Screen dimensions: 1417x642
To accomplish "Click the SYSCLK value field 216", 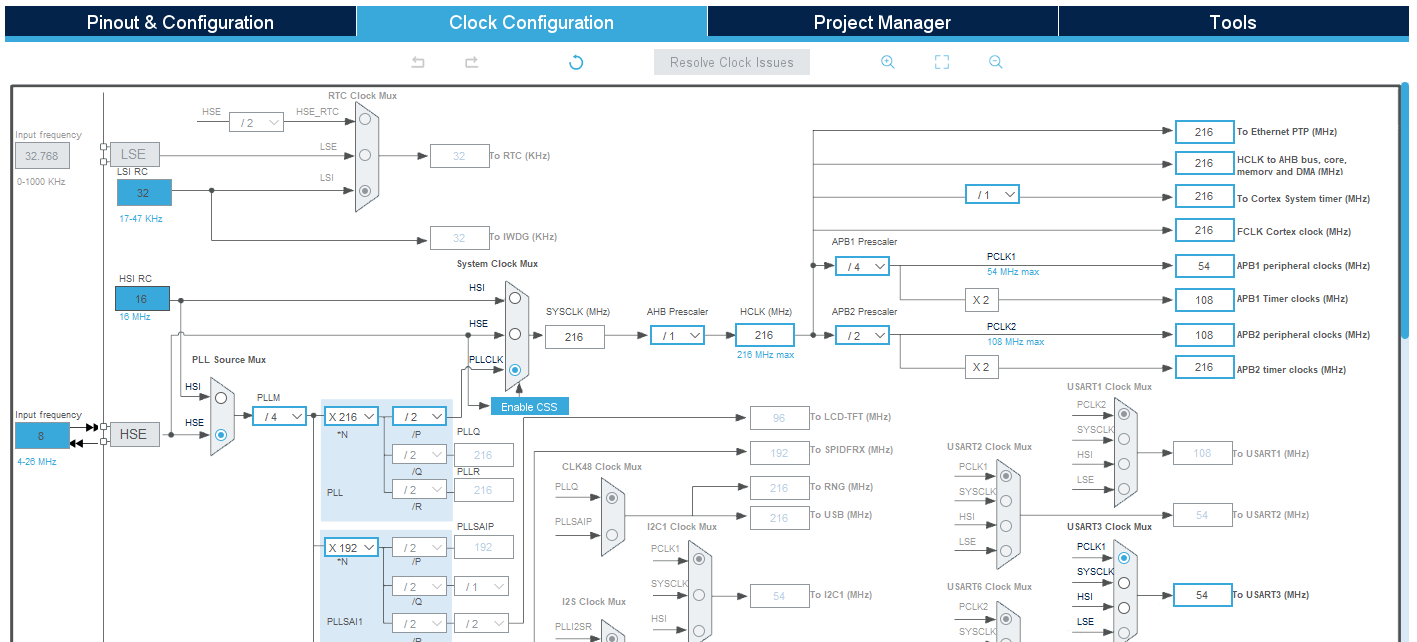I will 574,336.
